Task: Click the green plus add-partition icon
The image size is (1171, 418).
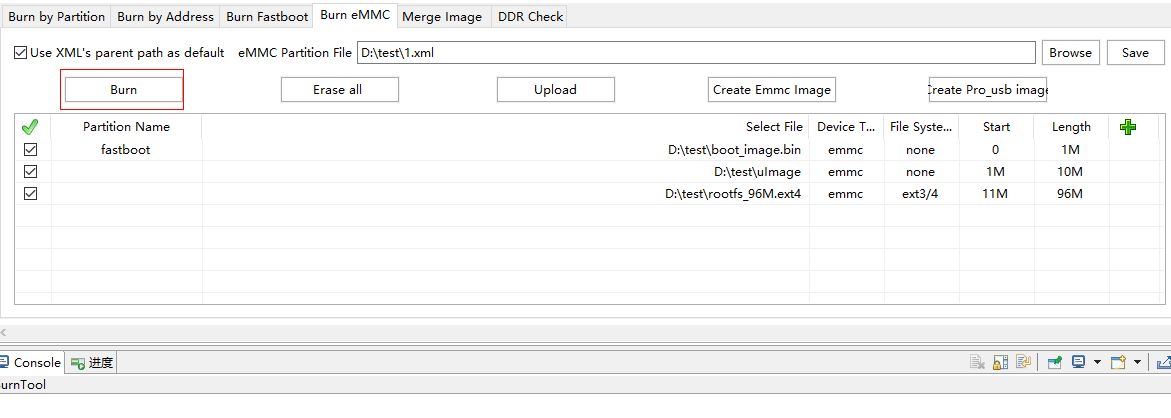Action: pos(1128,127)
